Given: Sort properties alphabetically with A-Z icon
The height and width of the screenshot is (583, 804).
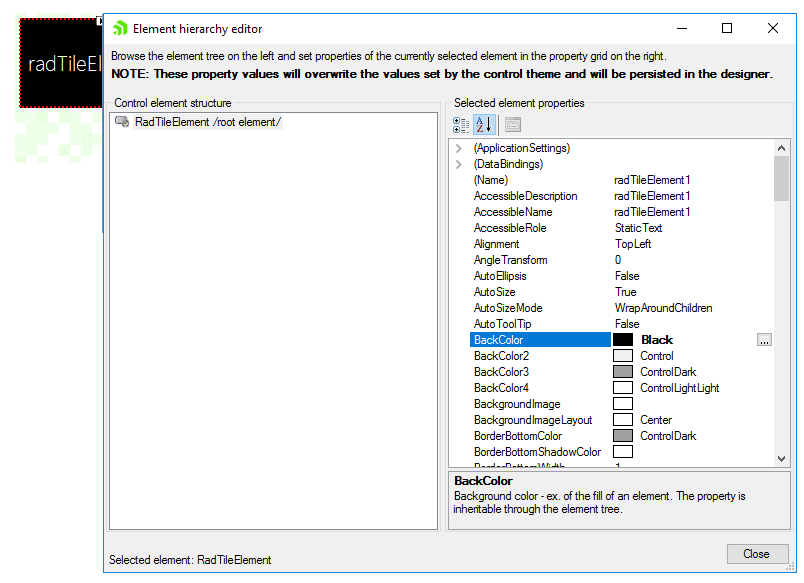Looking at the screenshot, I should [x=482, y=124].
